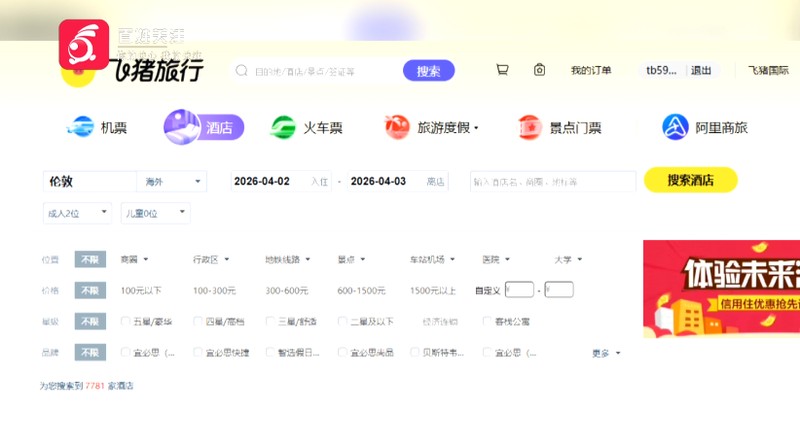800x443 pixels.
Task: Tick the 智选假日 brand checkbox
Action: 270,352
